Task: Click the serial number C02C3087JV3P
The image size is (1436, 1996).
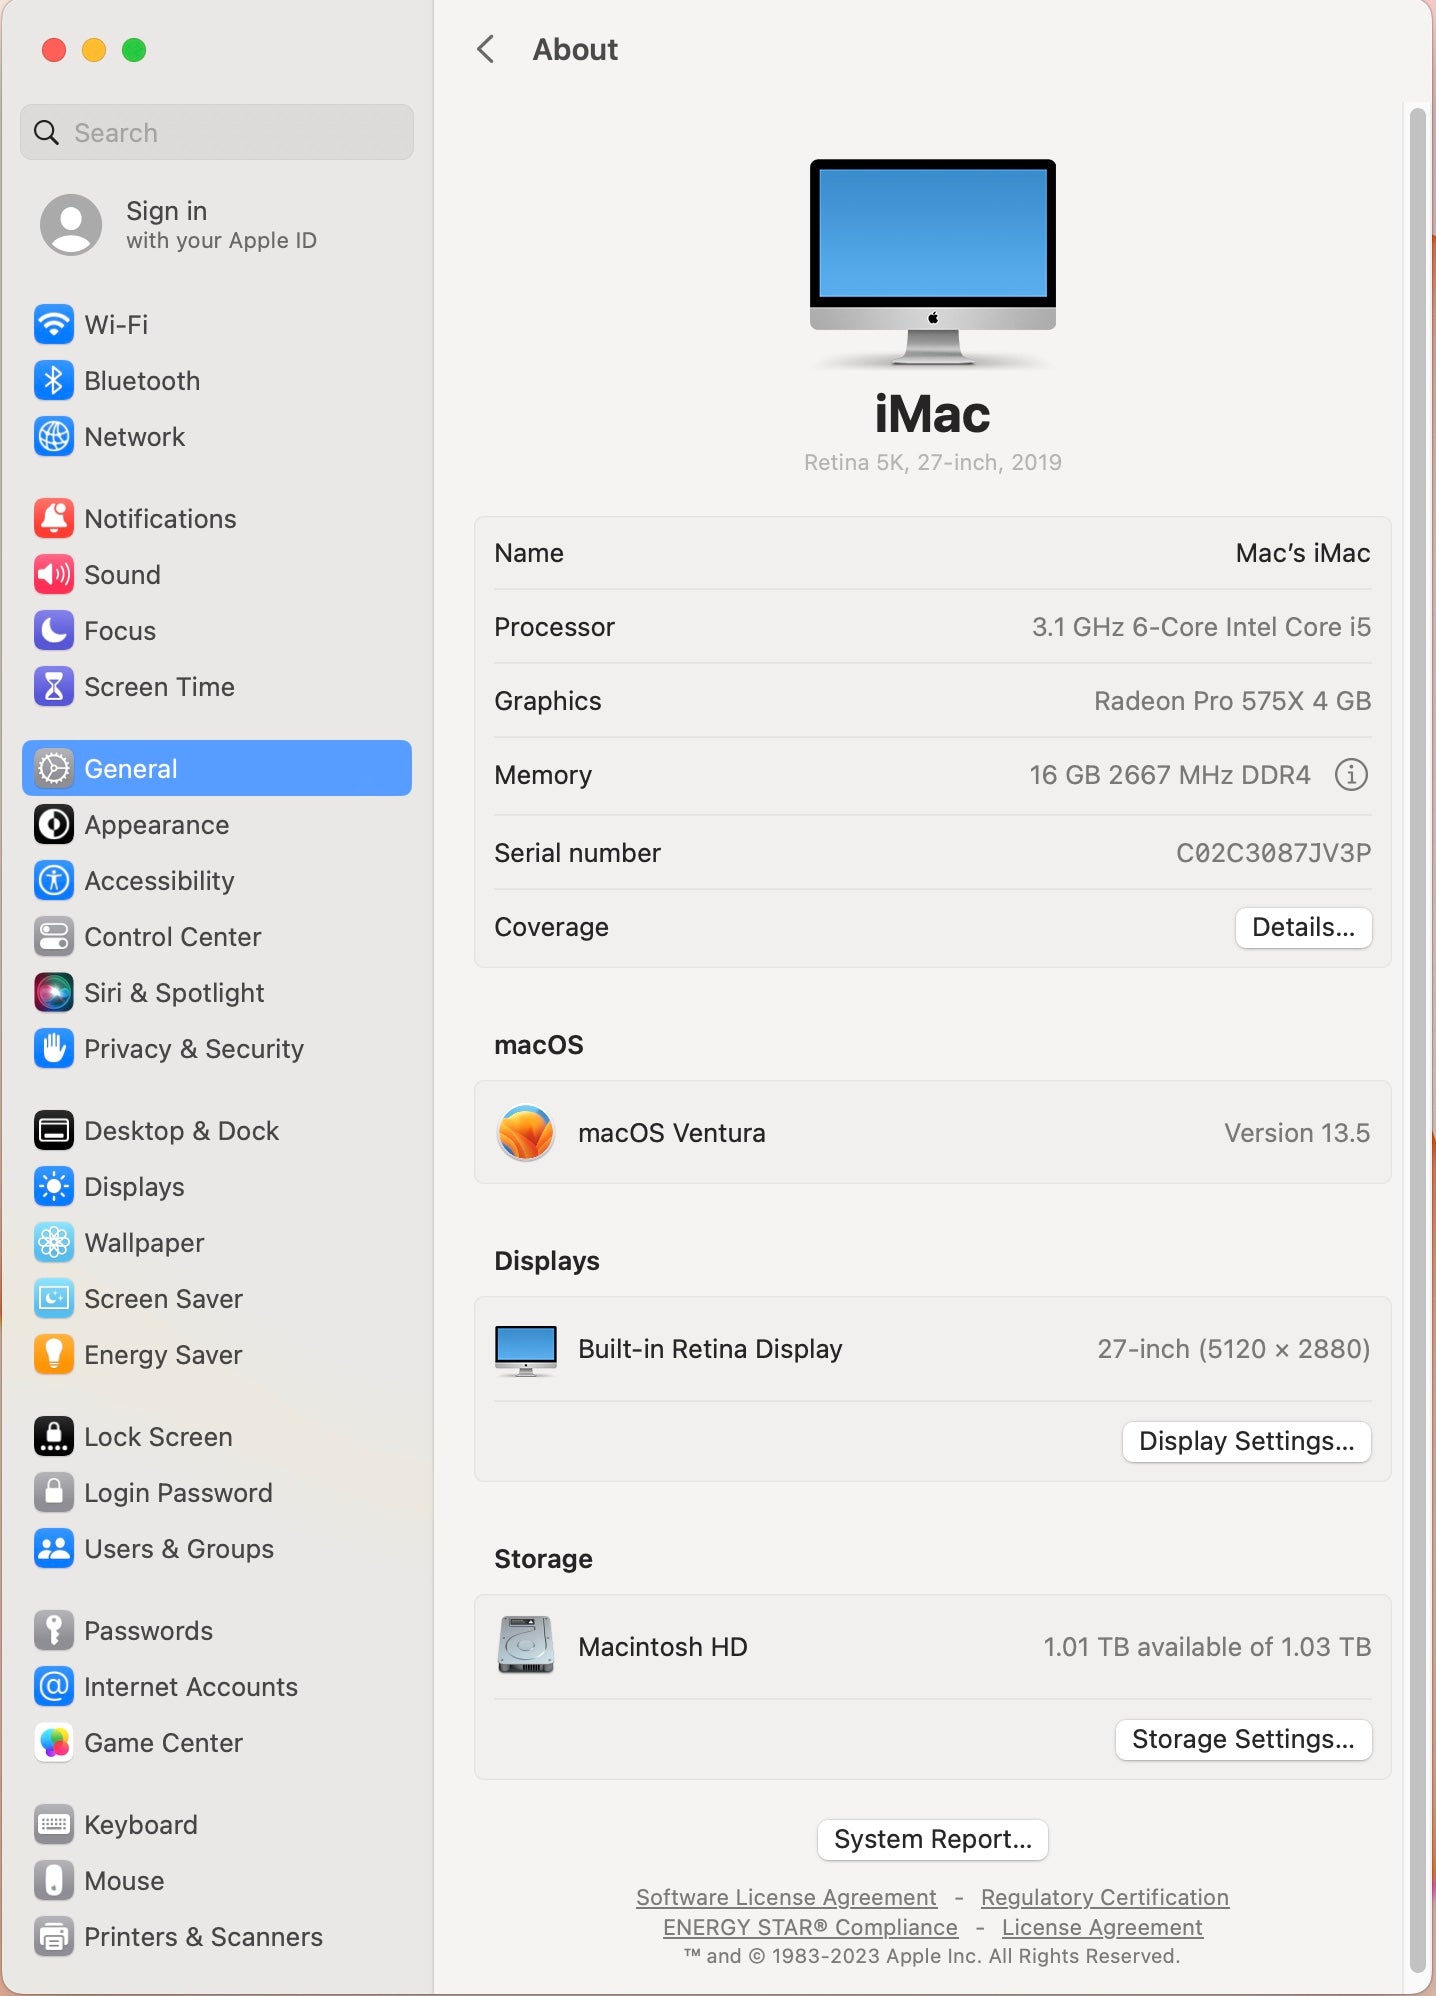Action: 1273,853
